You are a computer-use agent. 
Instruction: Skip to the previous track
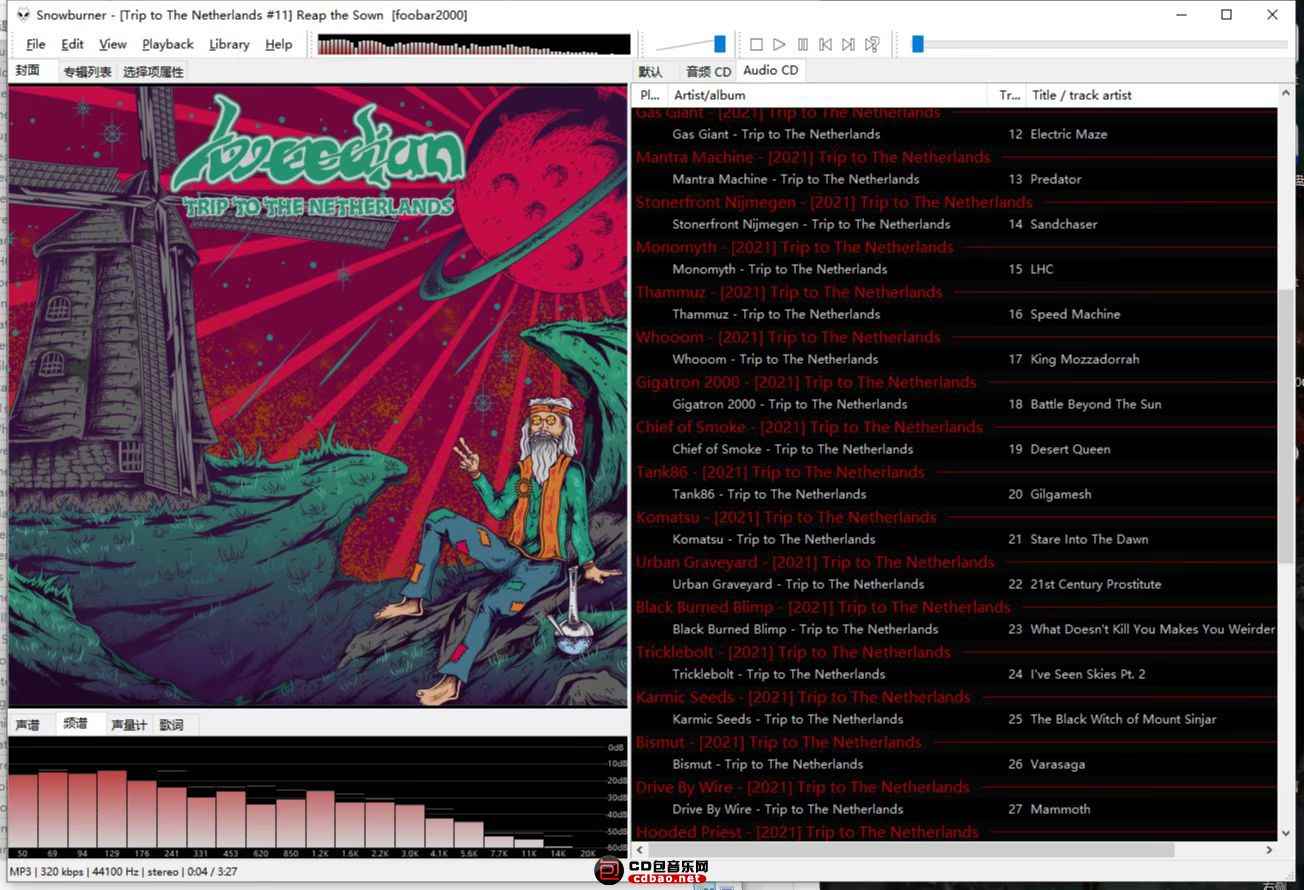(x=825, y=44)
